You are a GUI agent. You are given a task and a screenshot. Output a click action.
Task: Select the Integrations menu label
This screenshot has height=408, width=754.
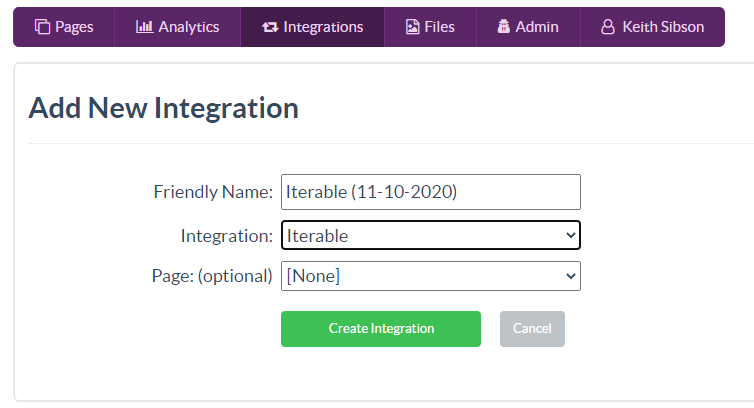323,27
